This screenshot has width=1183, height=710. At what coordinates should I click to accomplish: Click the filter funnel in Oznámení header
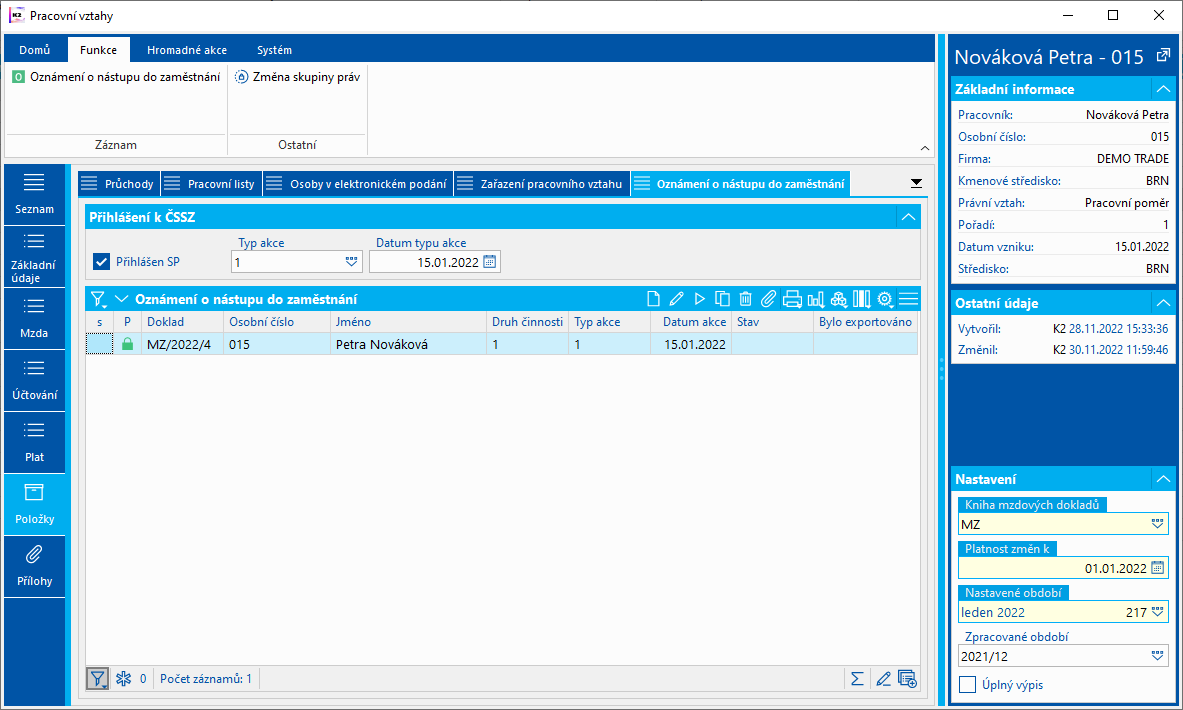point(97,300)
